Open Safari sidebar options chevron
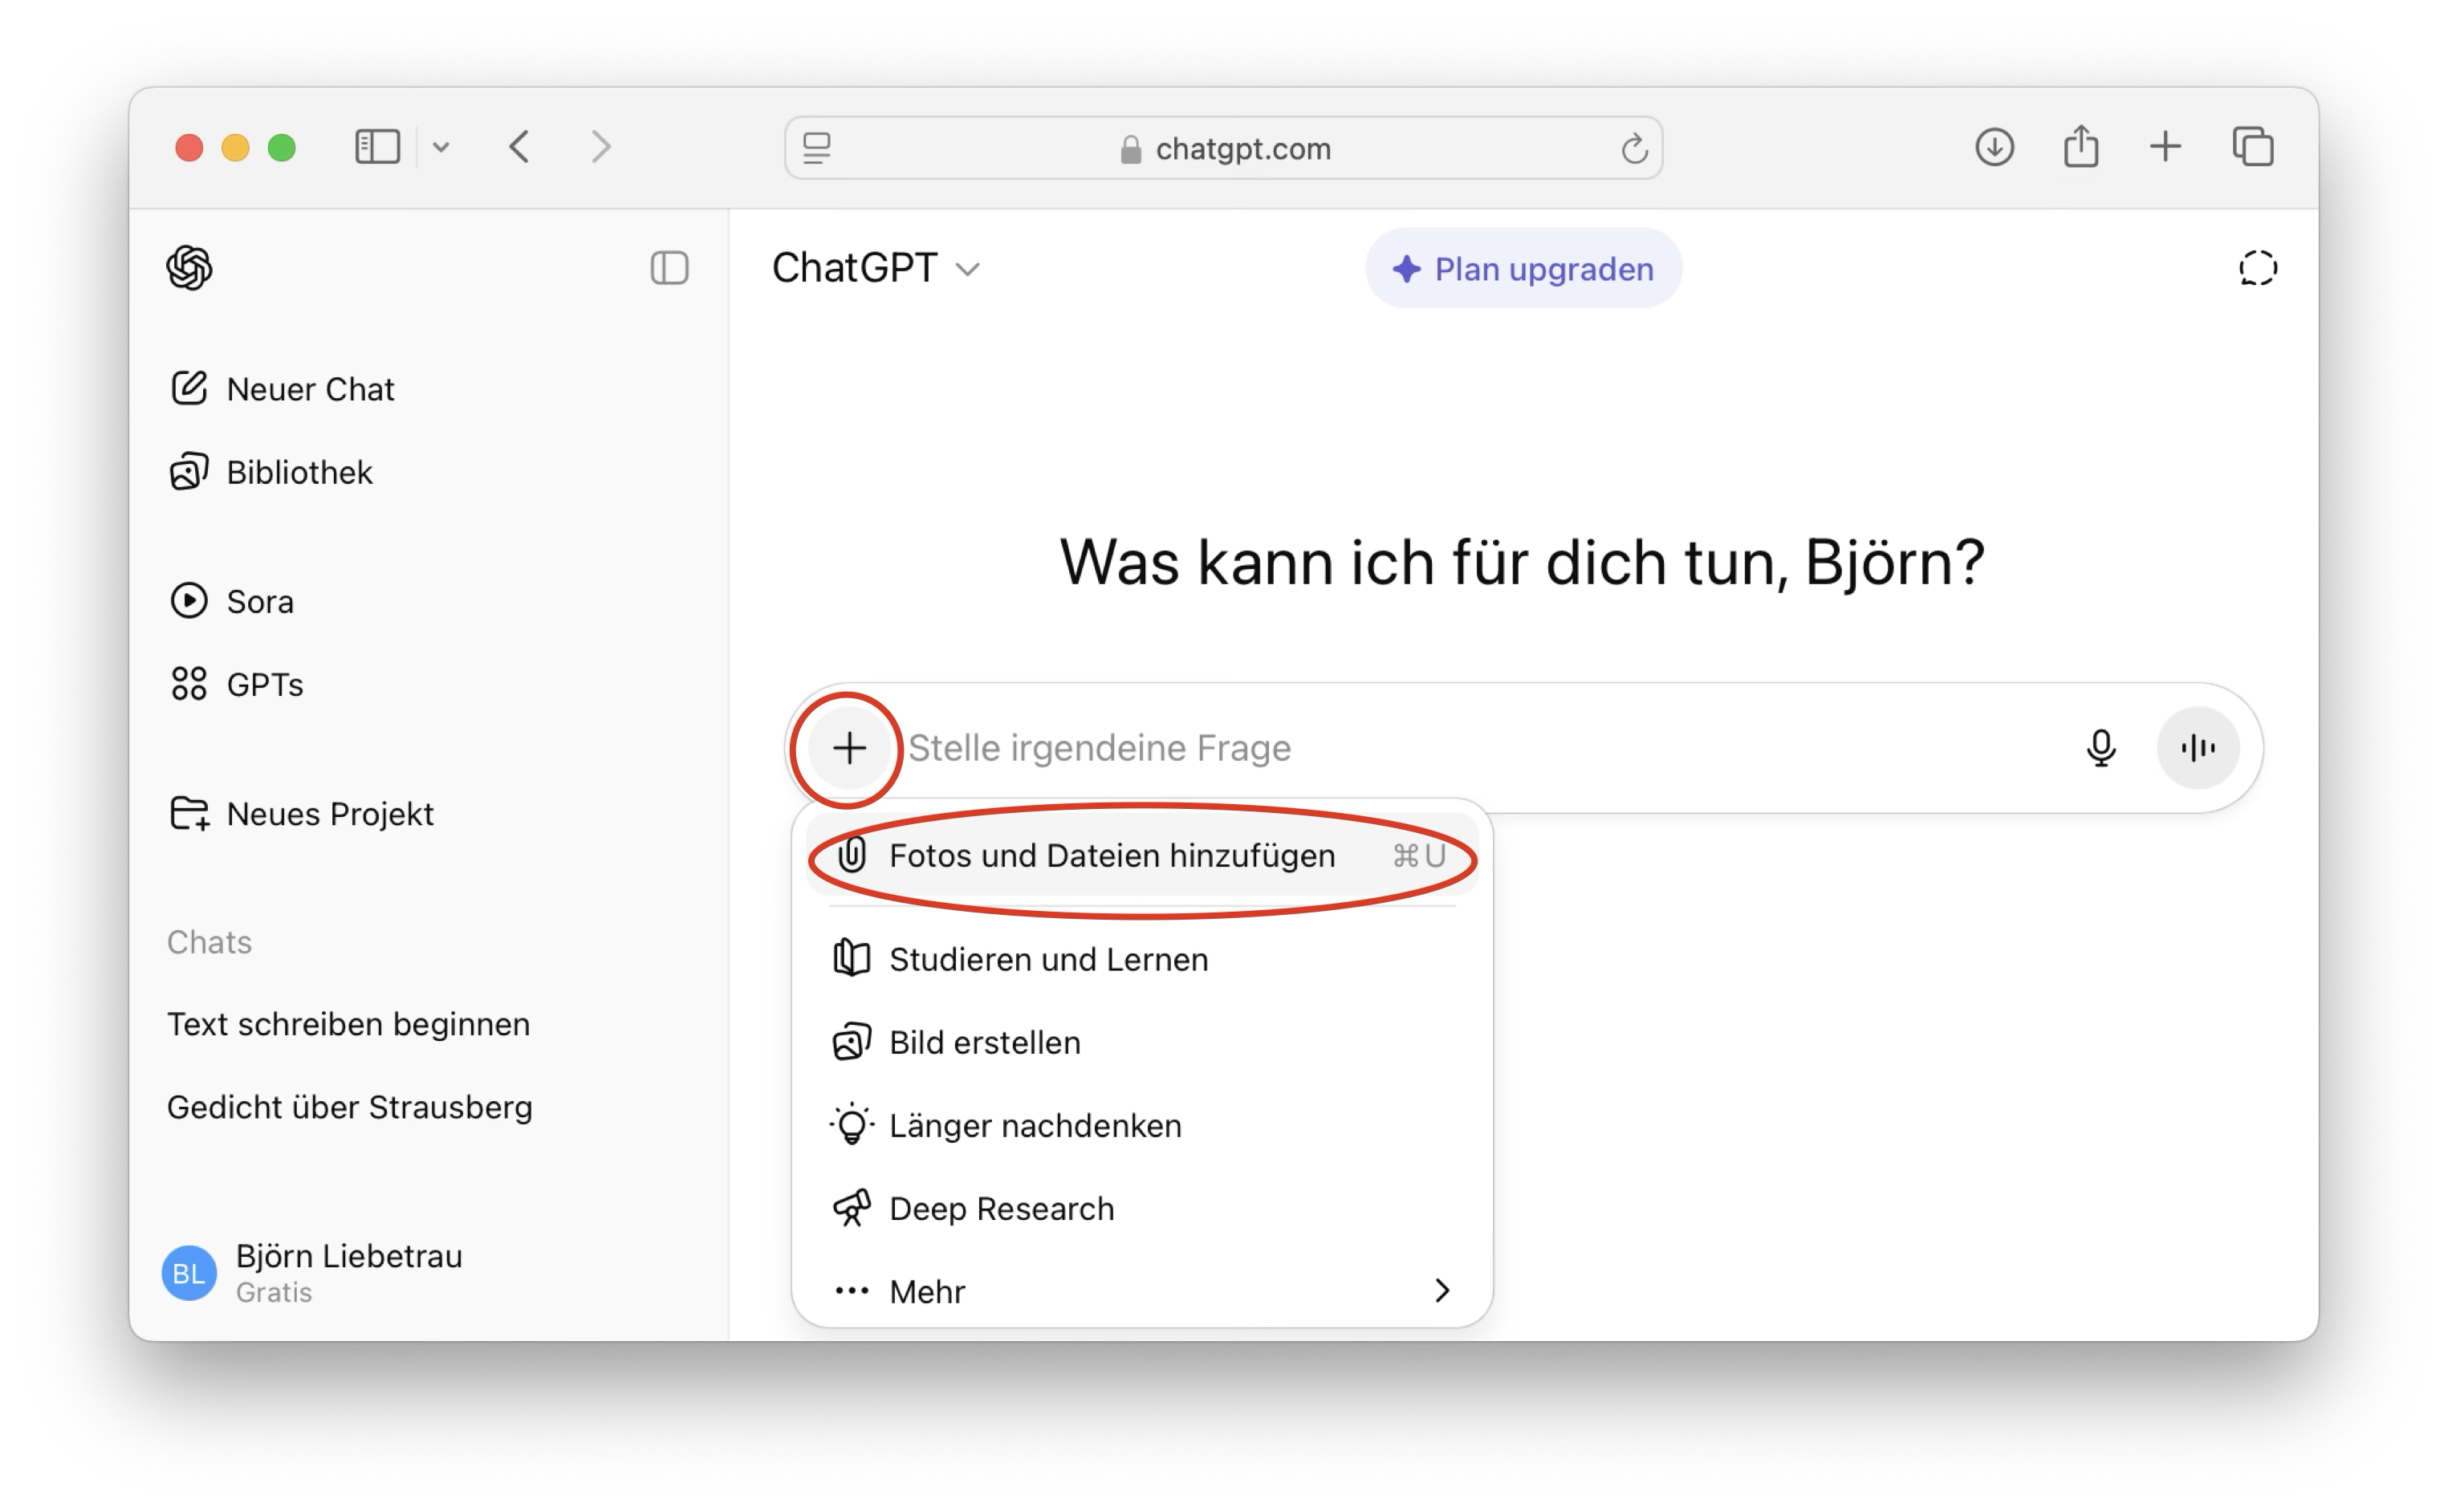Image resolution: width=2448 pixels, height=1512 pixels. click(x=441, y=148)
